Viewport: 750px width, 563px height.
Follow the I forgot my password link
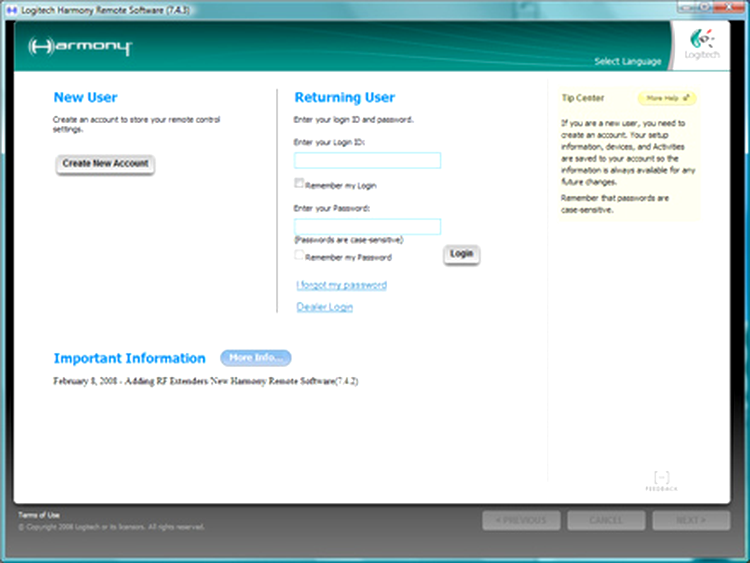click(x=341, y=285)
